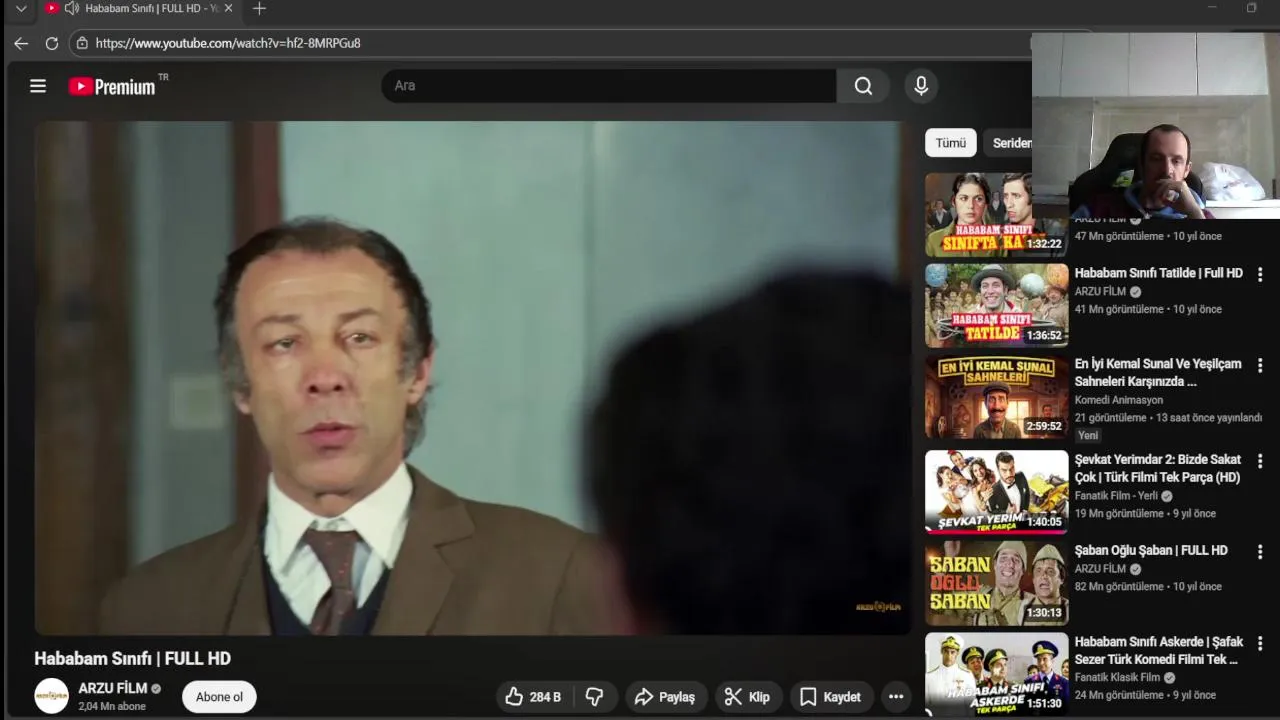Select the Tümü filter chip
The image size is (1280, 720).
coord(951,143)
